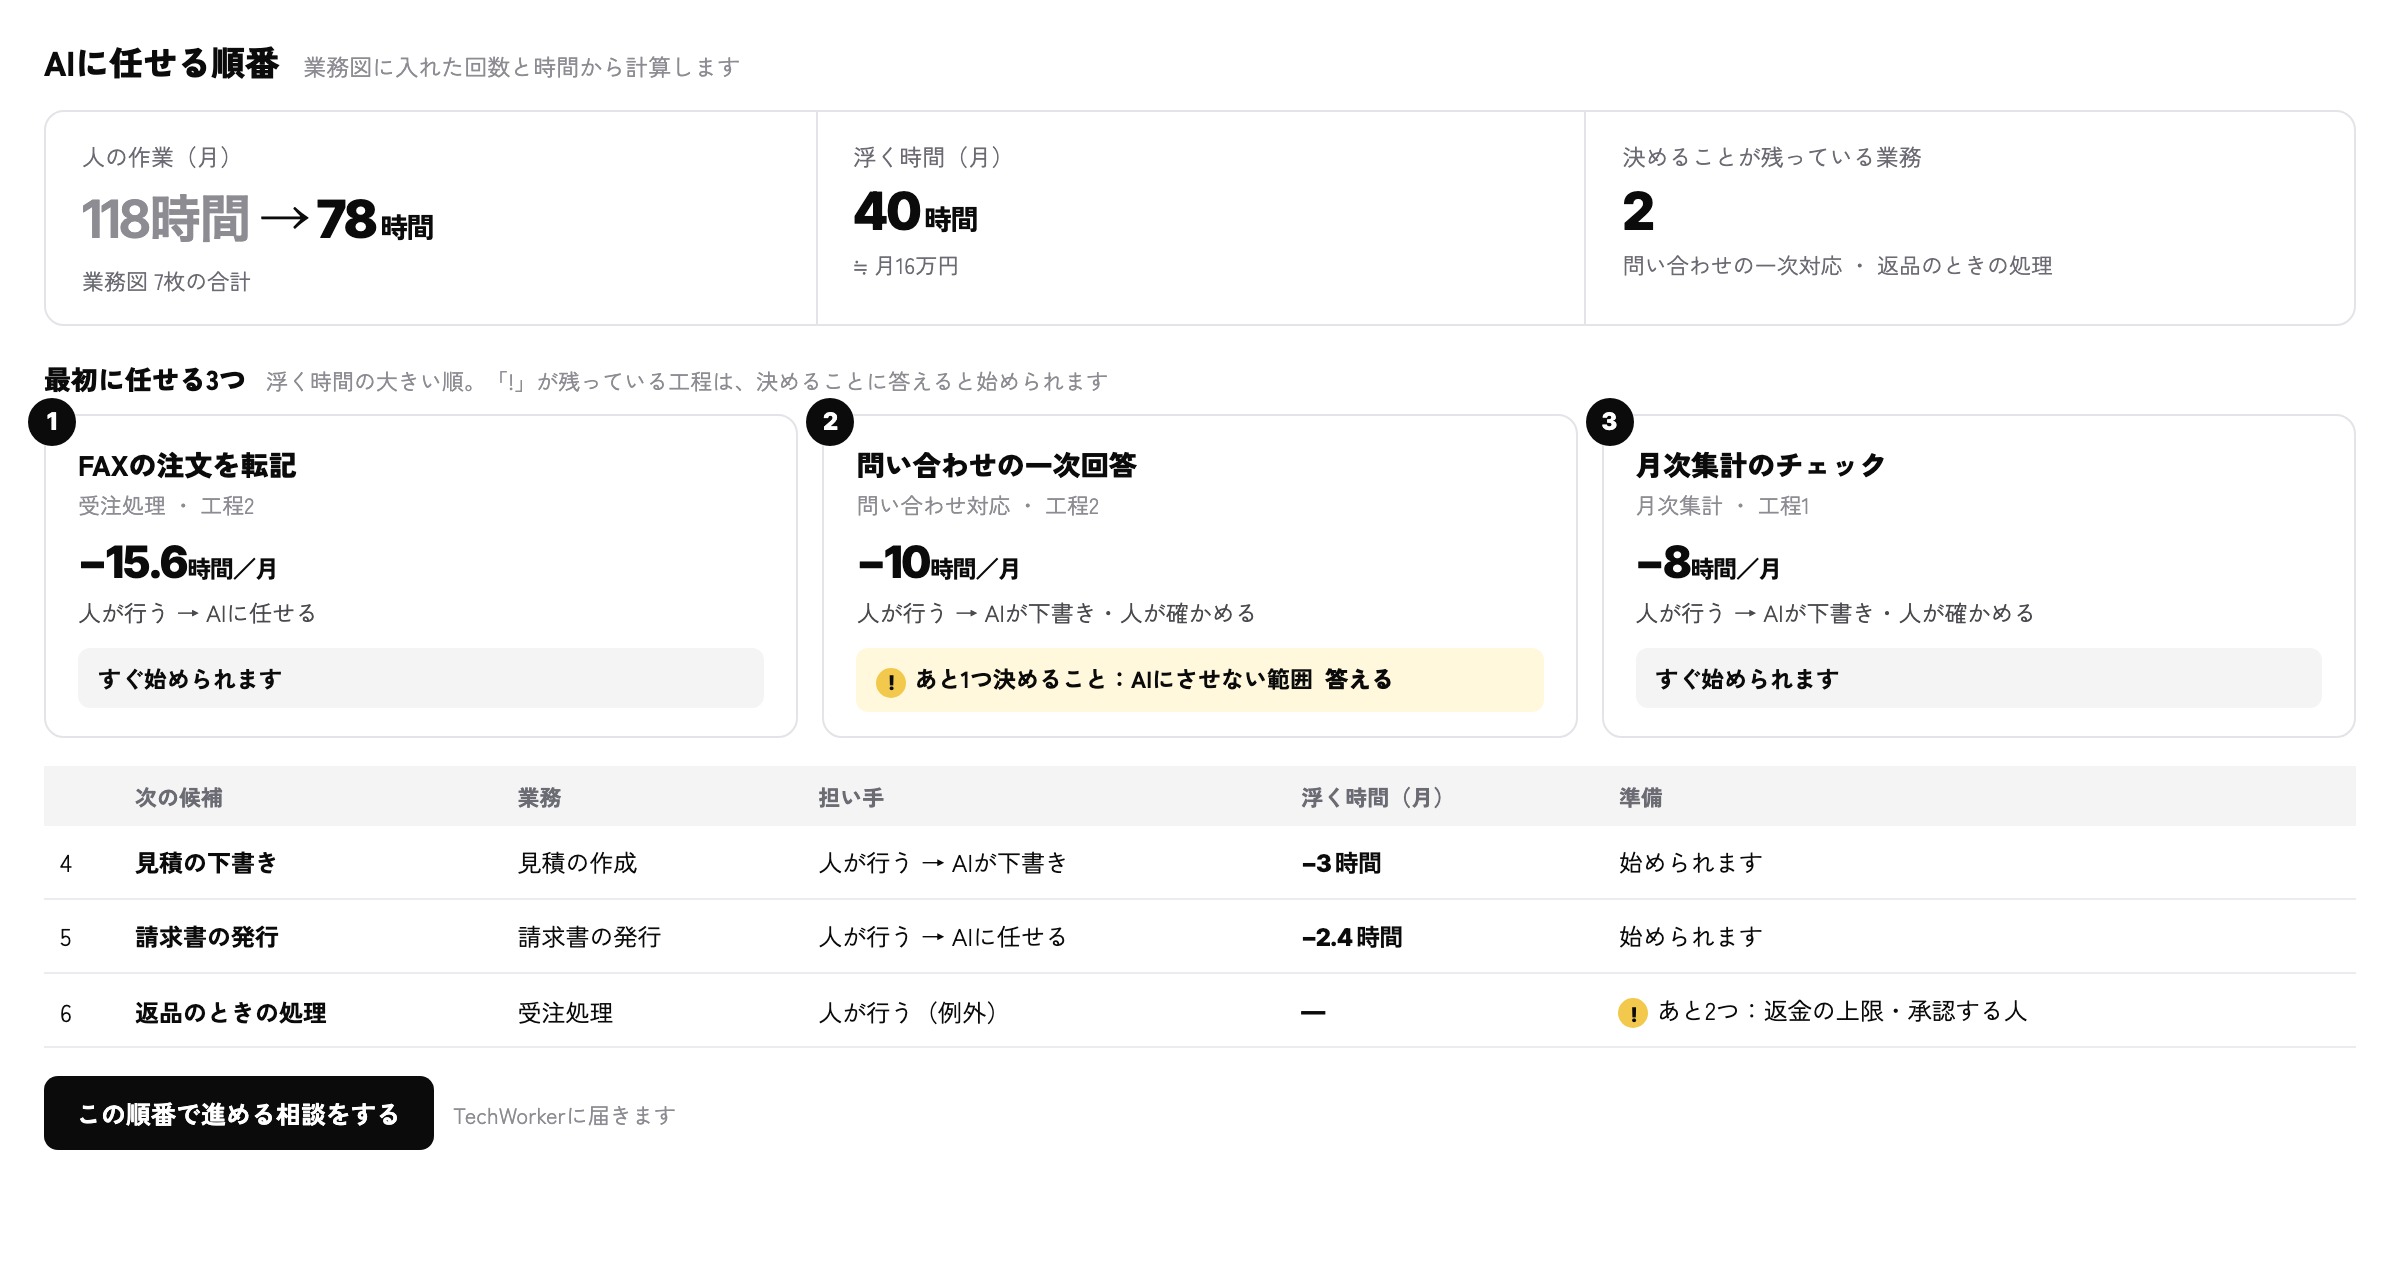Viewport: 2400px width, 1280px height.
Task: Open the FAXの注文を転記 card title
Action: (187, 466)
